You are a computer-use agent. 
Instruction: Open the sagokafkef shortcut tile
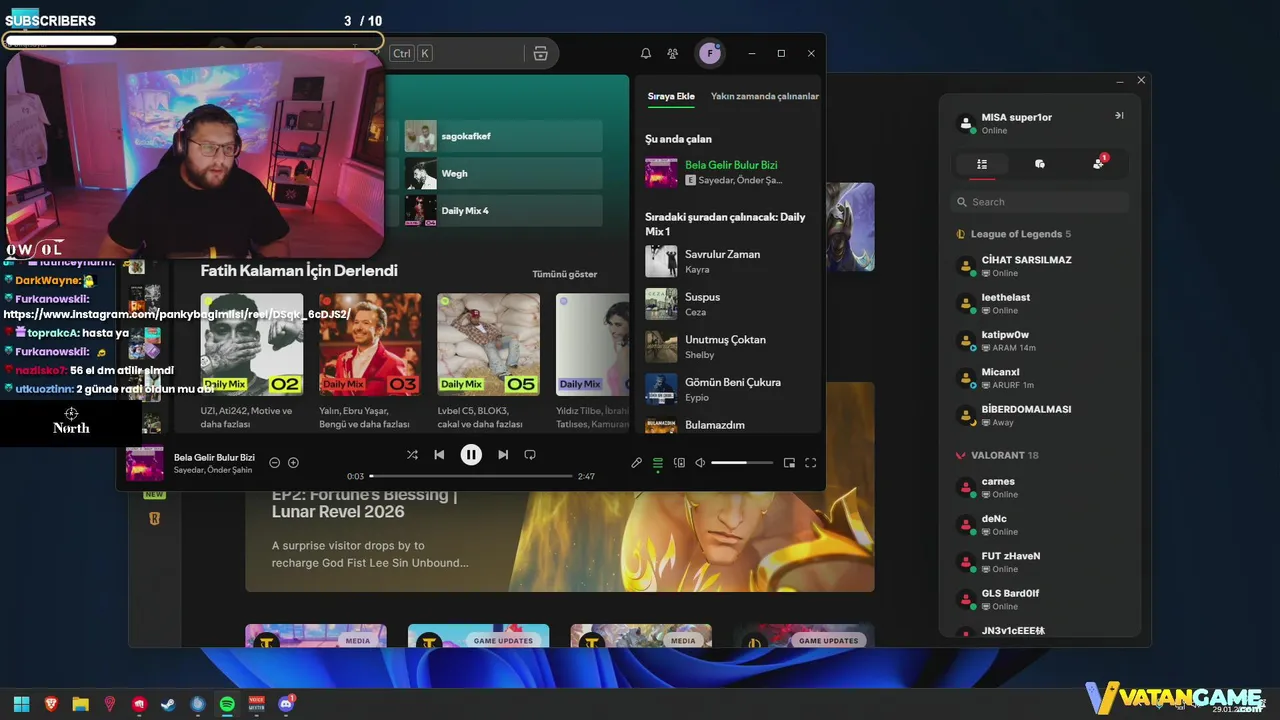click(x=503, y=136)
